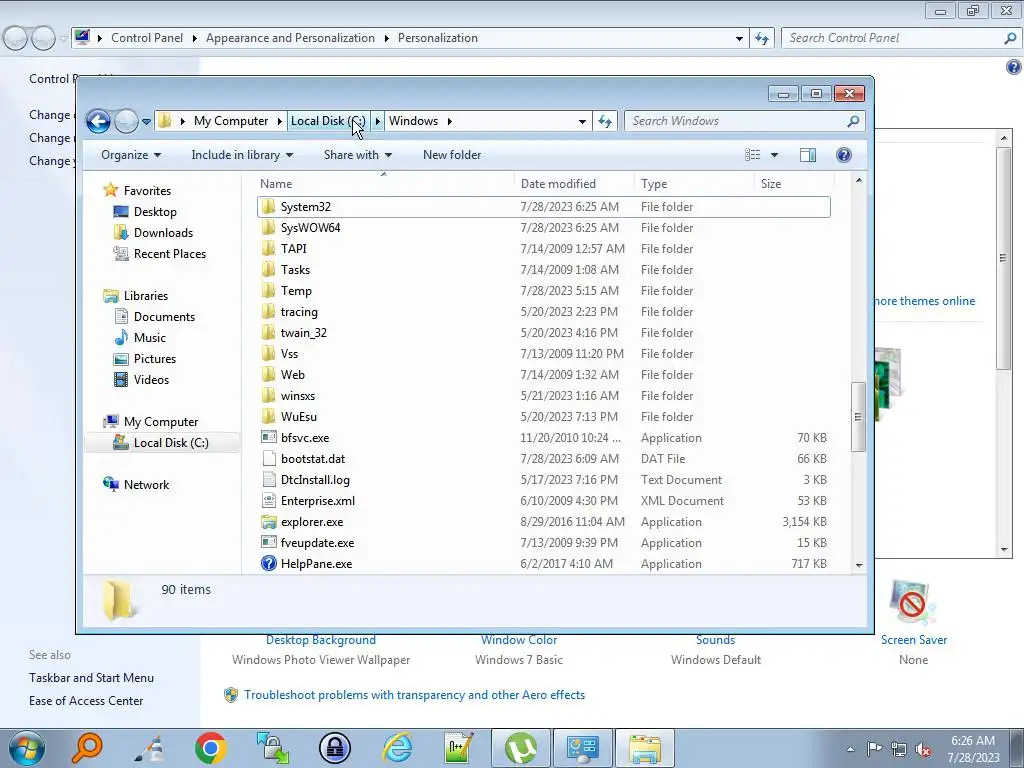
Task: Open Recent Places in Favorites
Action: click(169, 253)
